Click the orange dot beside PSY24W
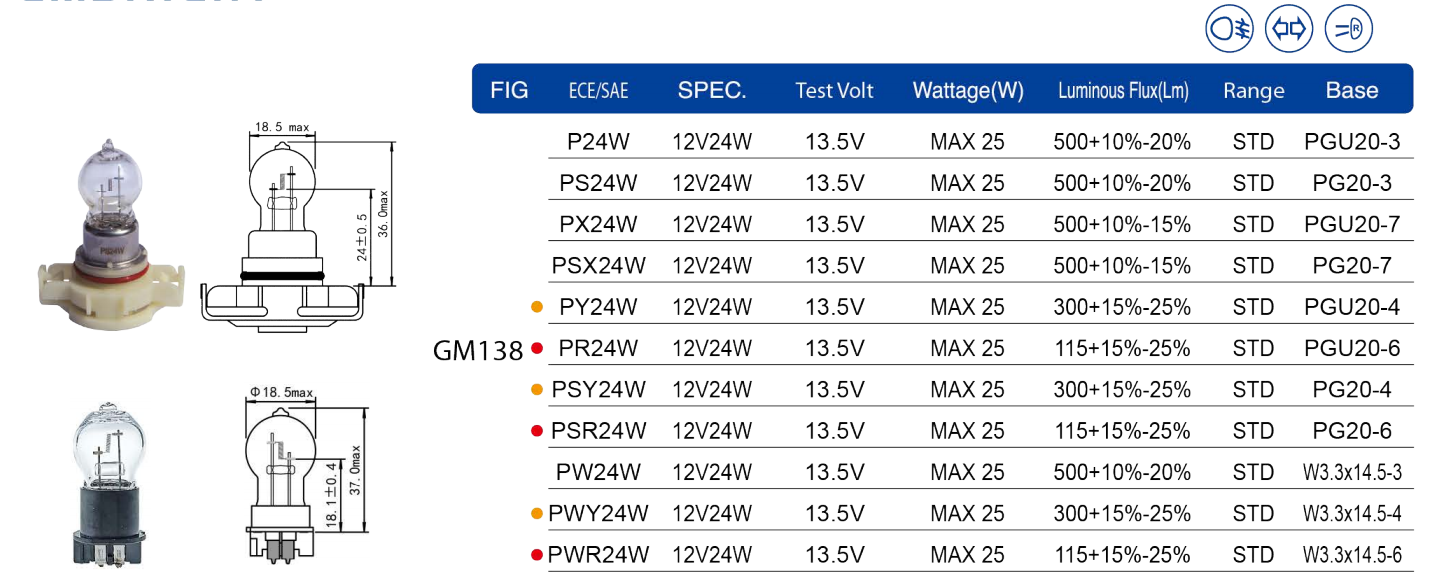 [x=537, y=390]
